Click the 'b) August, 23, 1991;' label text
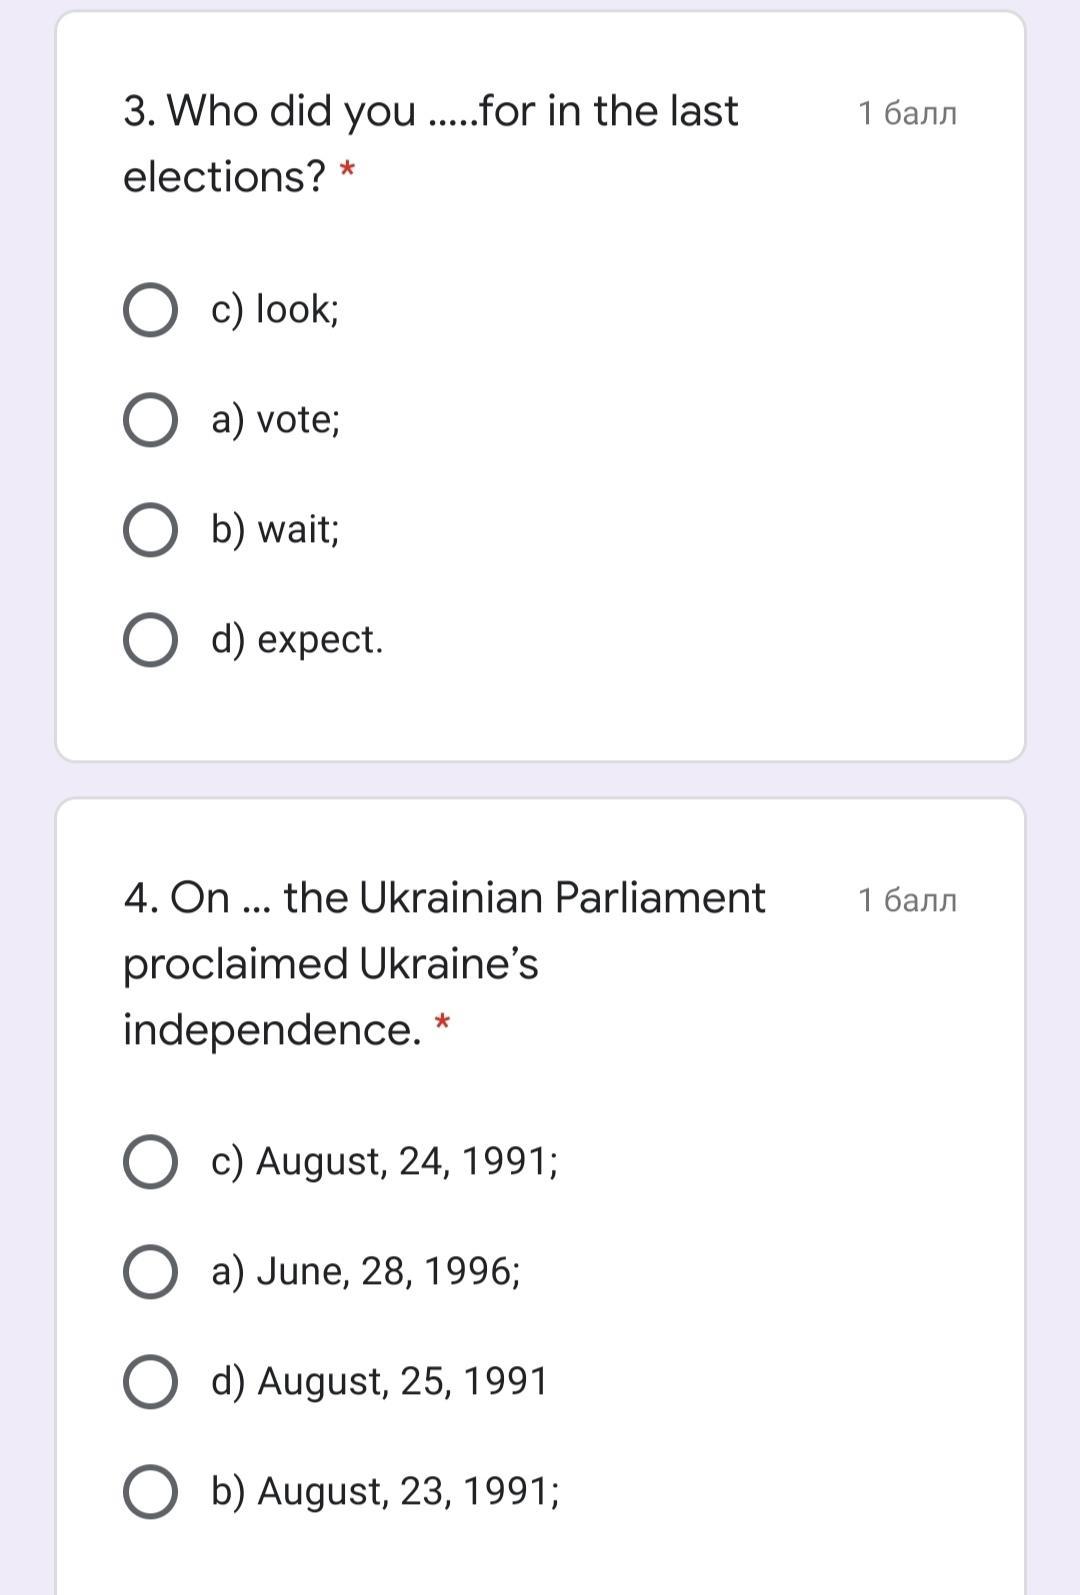Image resolution: width=1080 pixels, height=1595 pixels. (x=385, y=1491)
